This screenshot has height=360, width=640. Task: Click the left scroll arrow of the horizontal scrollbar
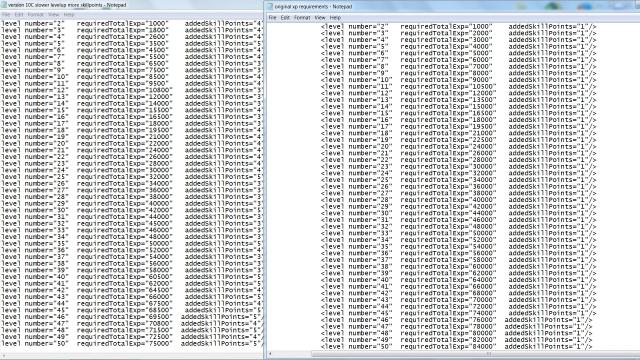click(x=269, y=354)
